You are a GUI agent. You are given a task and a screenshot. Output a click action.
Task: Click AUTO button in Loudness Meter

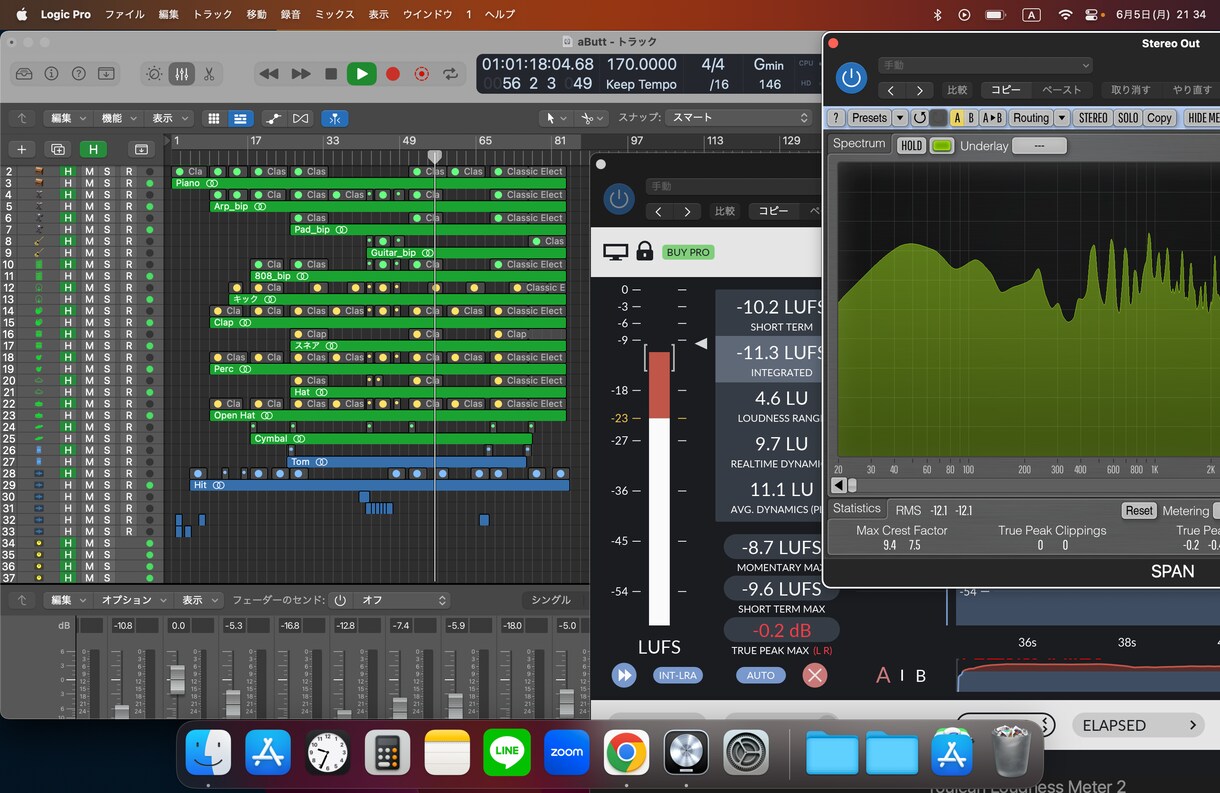pos(761,675)
